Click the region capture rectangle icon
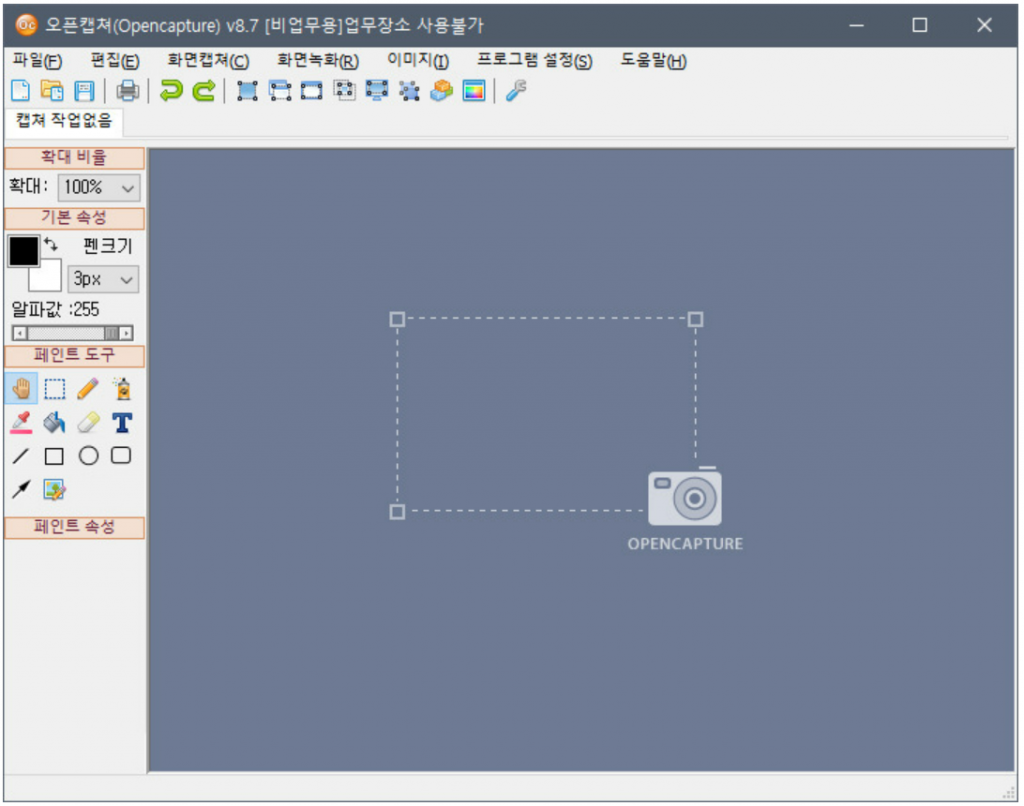Image resolution: width=1024 pixels, height=806 pixels. click(x=312, y=90)
